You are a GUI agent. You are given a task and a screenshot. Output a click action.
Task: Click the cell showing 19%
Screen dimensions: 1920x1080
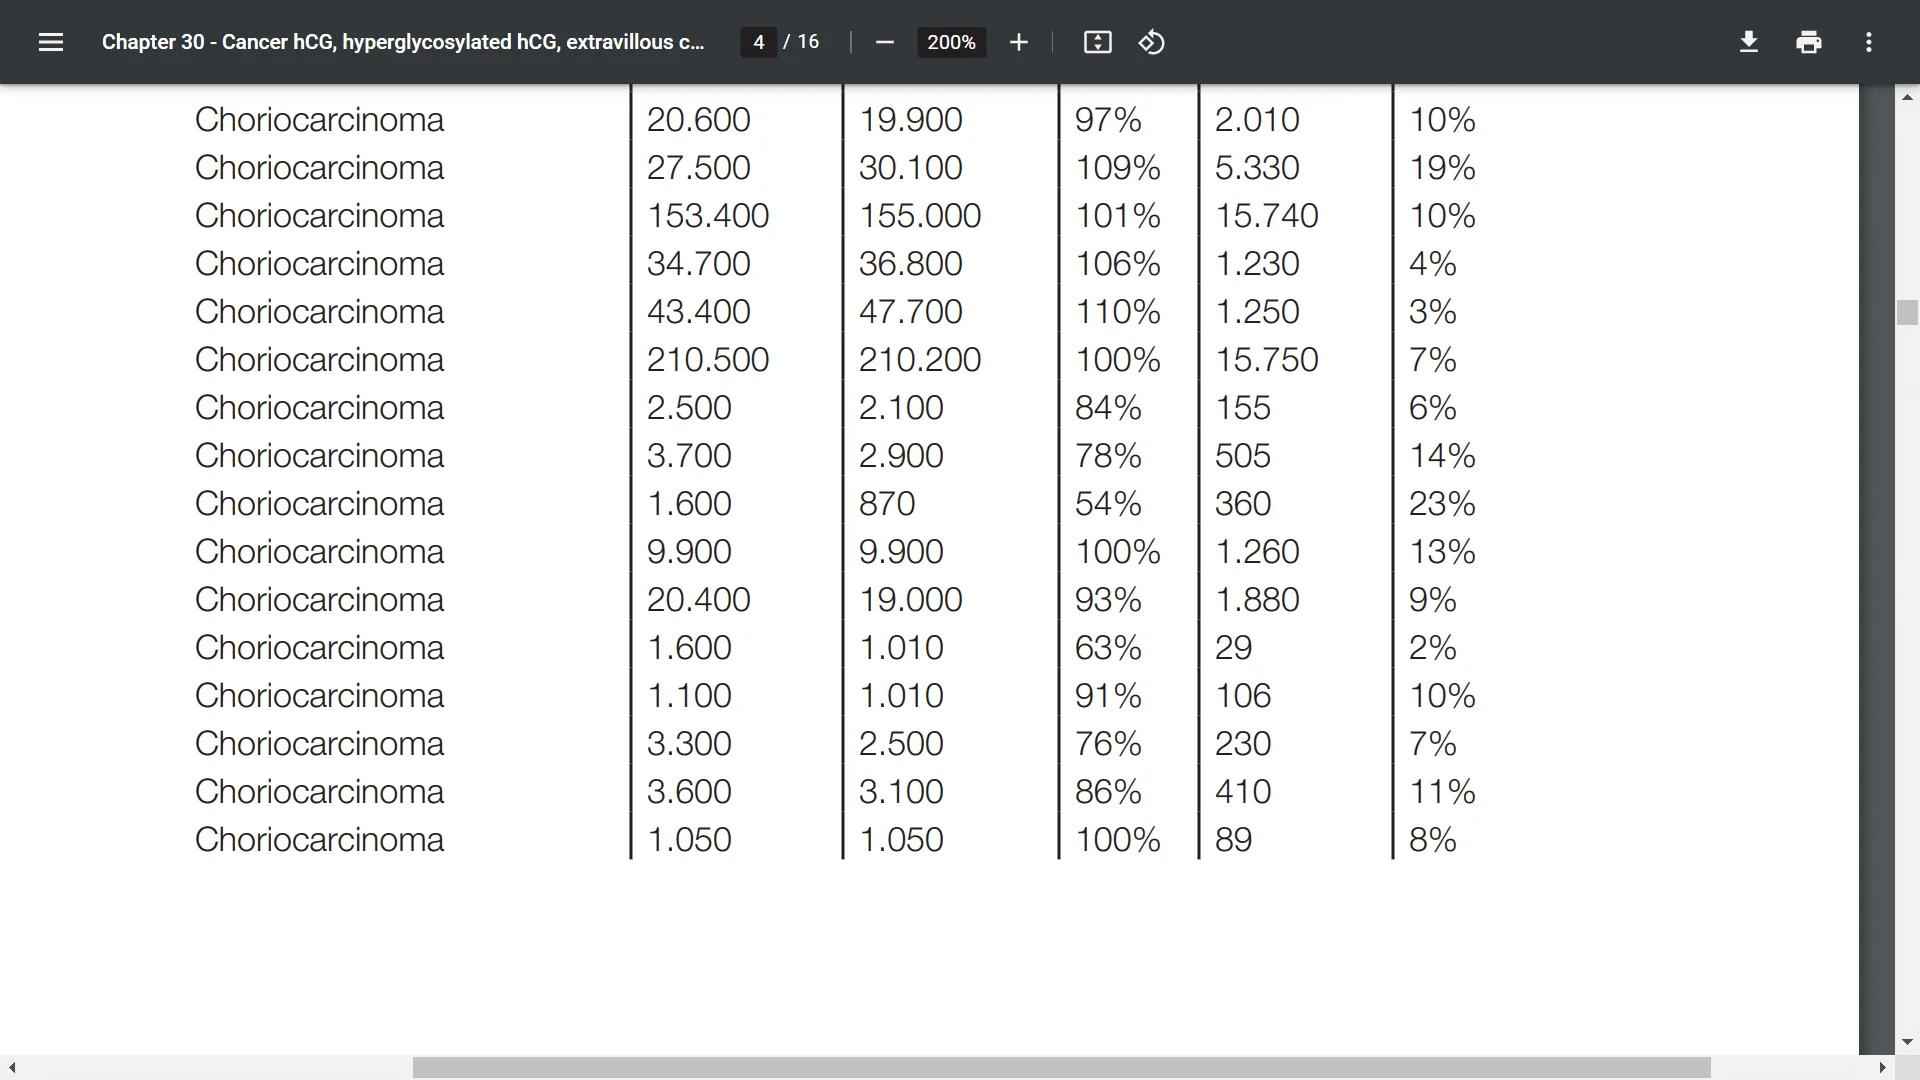point(1442,167)
